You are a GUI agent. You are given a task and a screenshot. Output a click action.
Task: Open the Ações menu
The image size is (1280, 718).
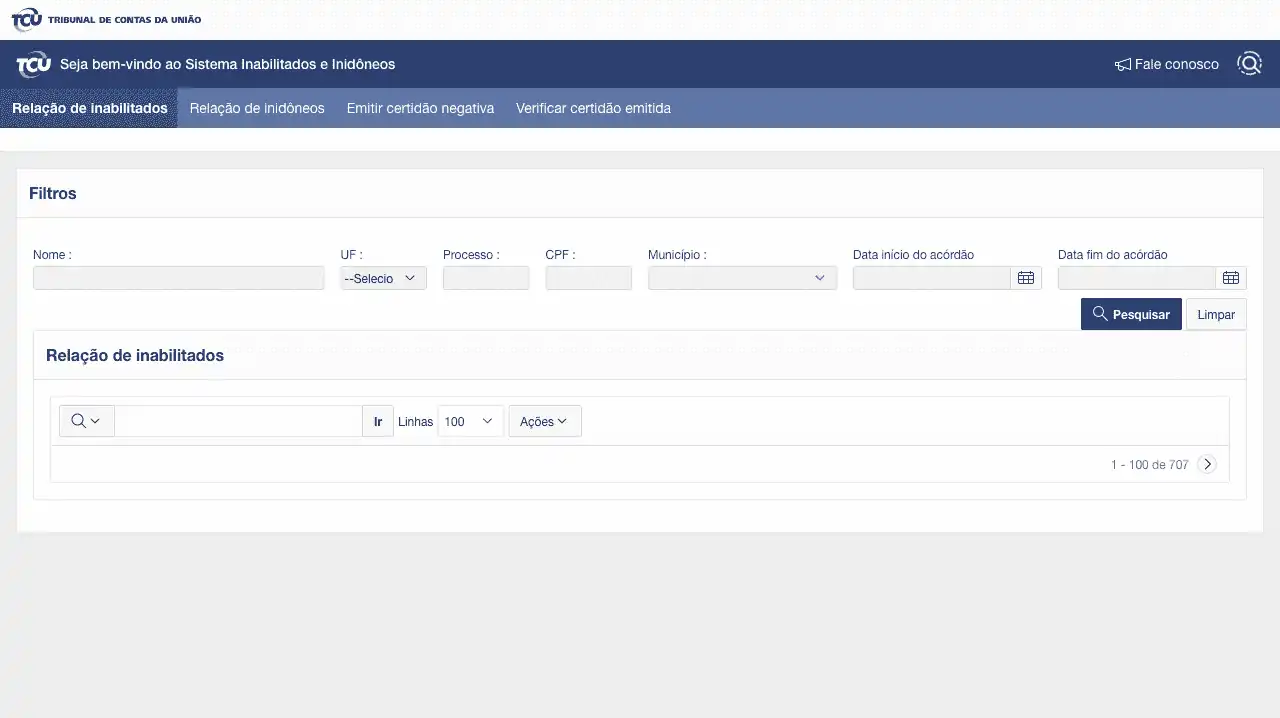tap(544, 421)
